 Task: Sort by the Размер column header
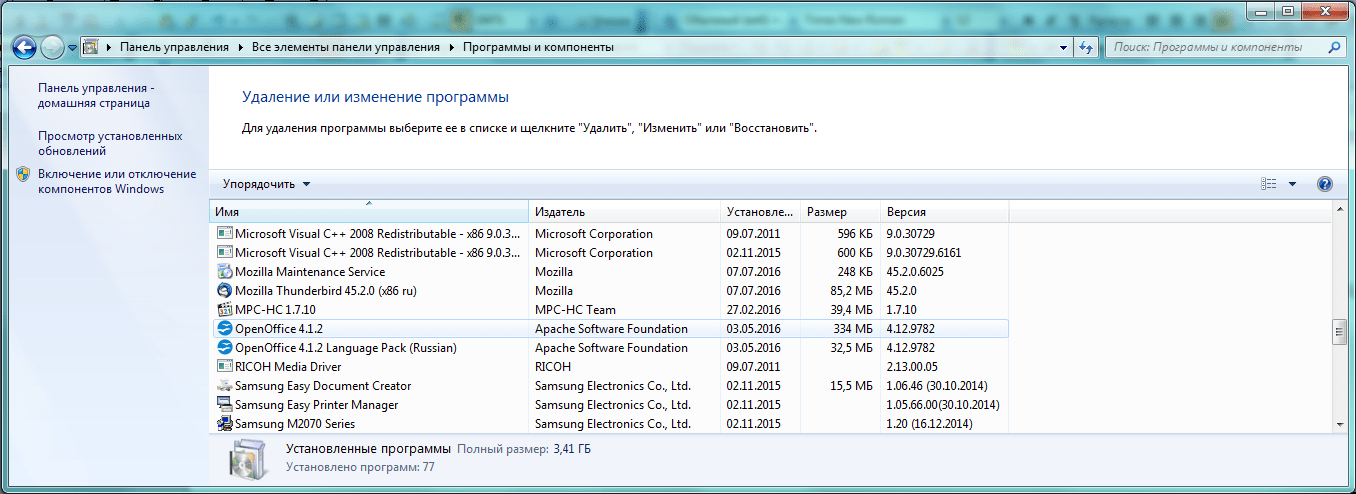pyautogui.click(x=840, y=212)
